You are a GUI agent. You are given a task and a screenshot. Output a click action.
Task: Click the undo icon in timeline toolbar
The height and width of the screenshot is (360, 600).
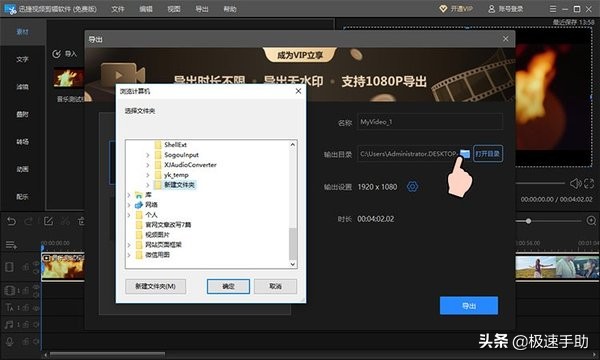[x=11, y=221]
